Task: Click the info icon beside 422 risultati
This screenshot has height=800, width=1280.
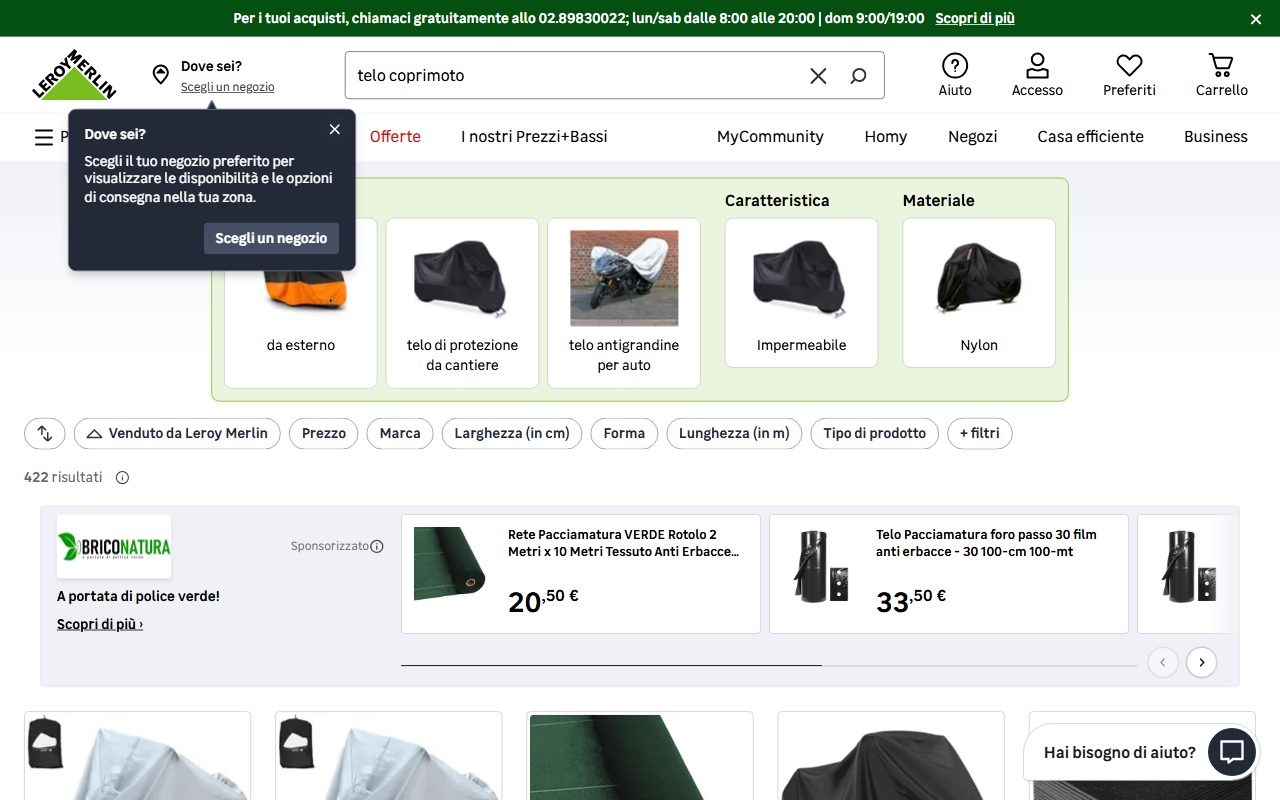Action: 122,478
